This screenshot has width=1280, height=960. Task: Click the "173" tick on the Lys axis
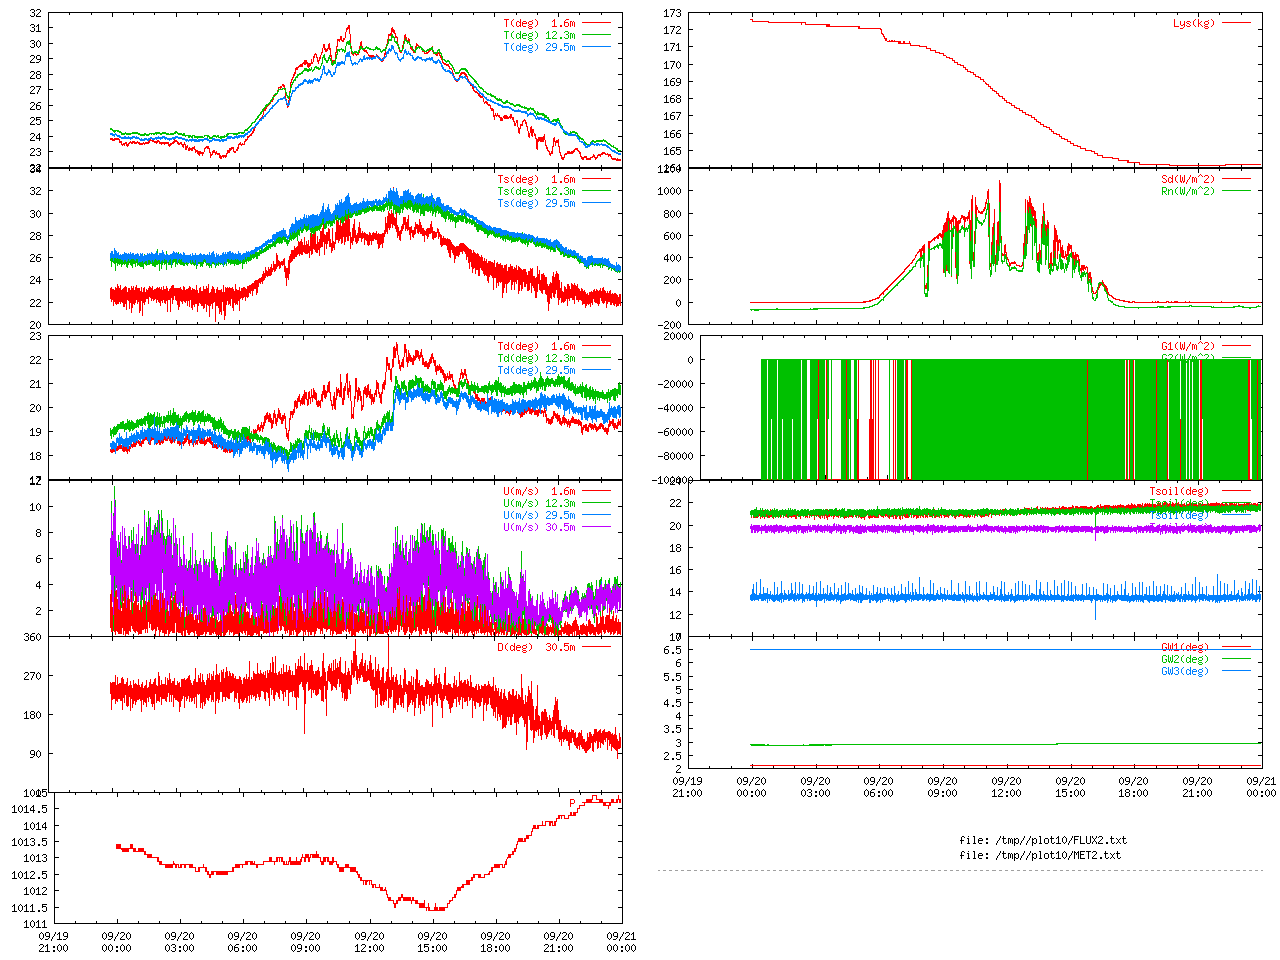672,14
